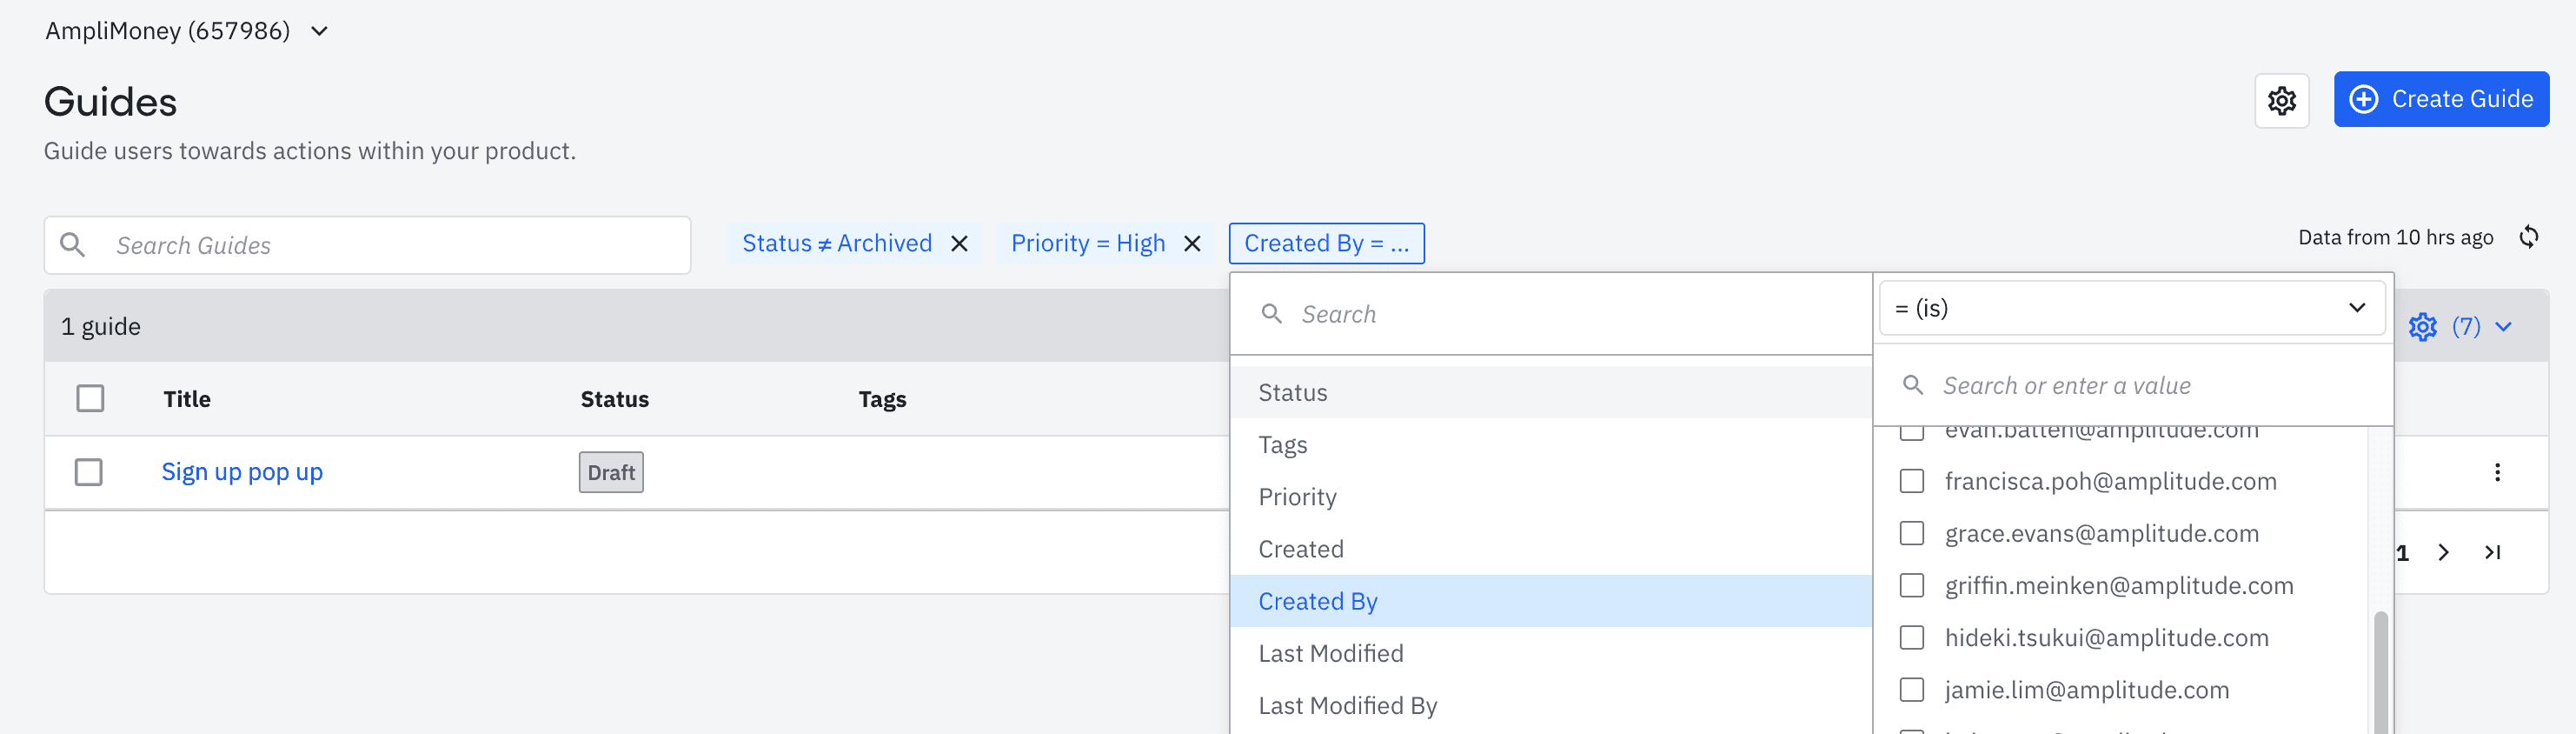
Task: Remove the Status ≠ Archived filter
Action: (x=959, y=244)
